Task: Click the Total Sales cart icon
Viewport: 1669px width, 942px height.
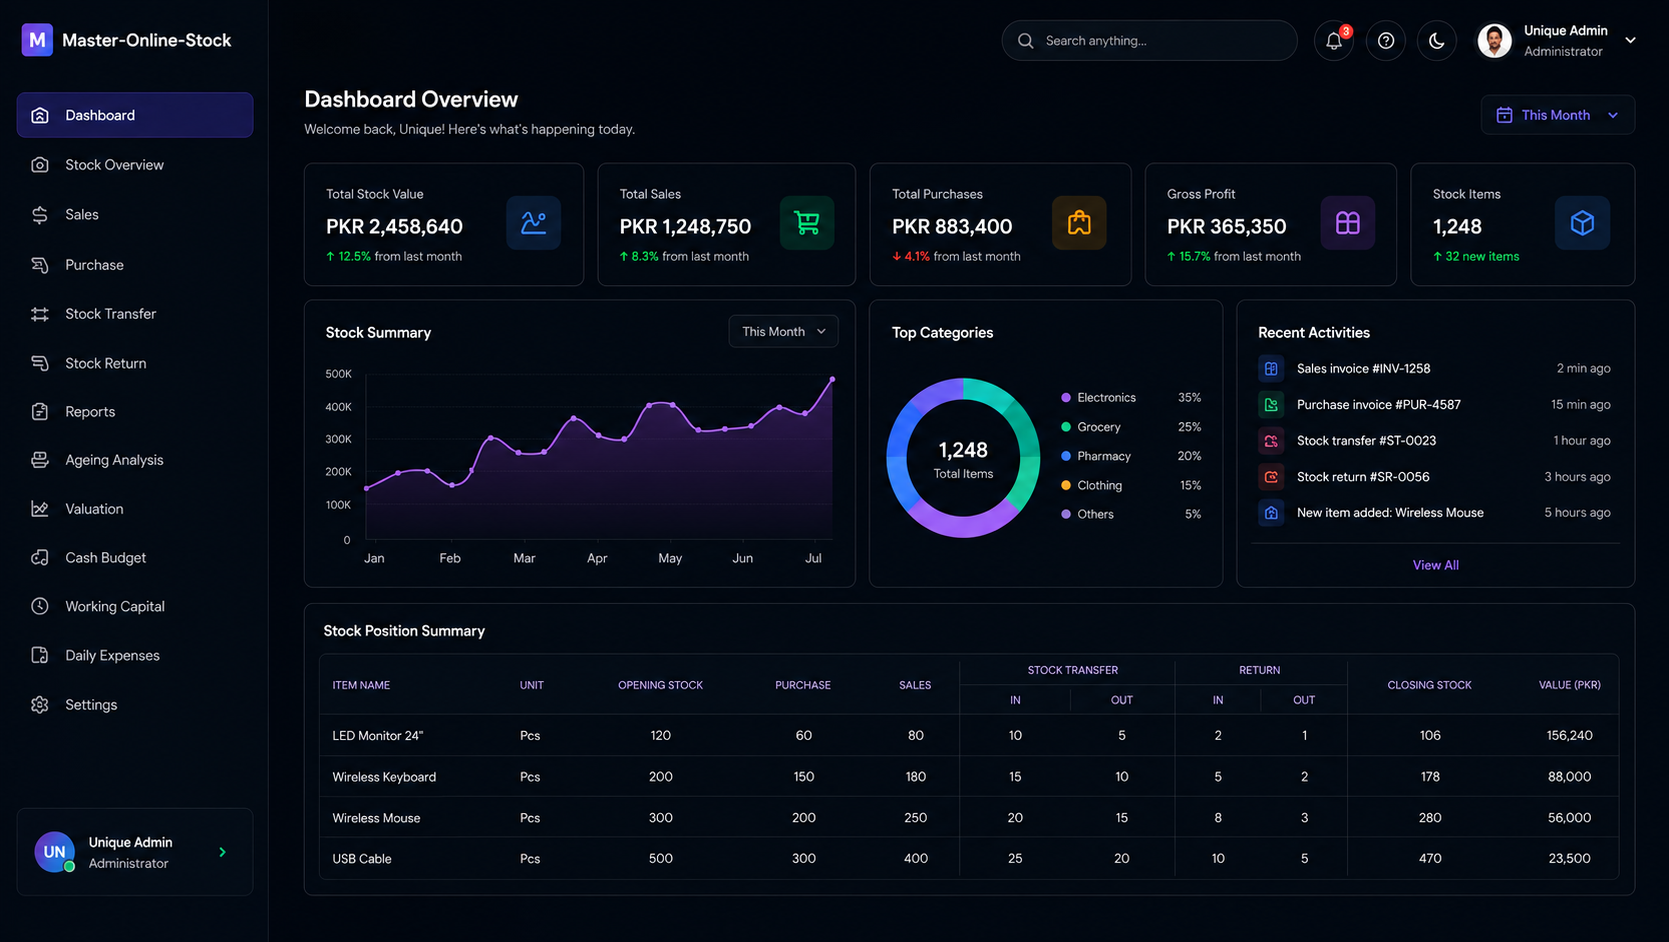Action: pyautogui.click(x=806, y=222)
